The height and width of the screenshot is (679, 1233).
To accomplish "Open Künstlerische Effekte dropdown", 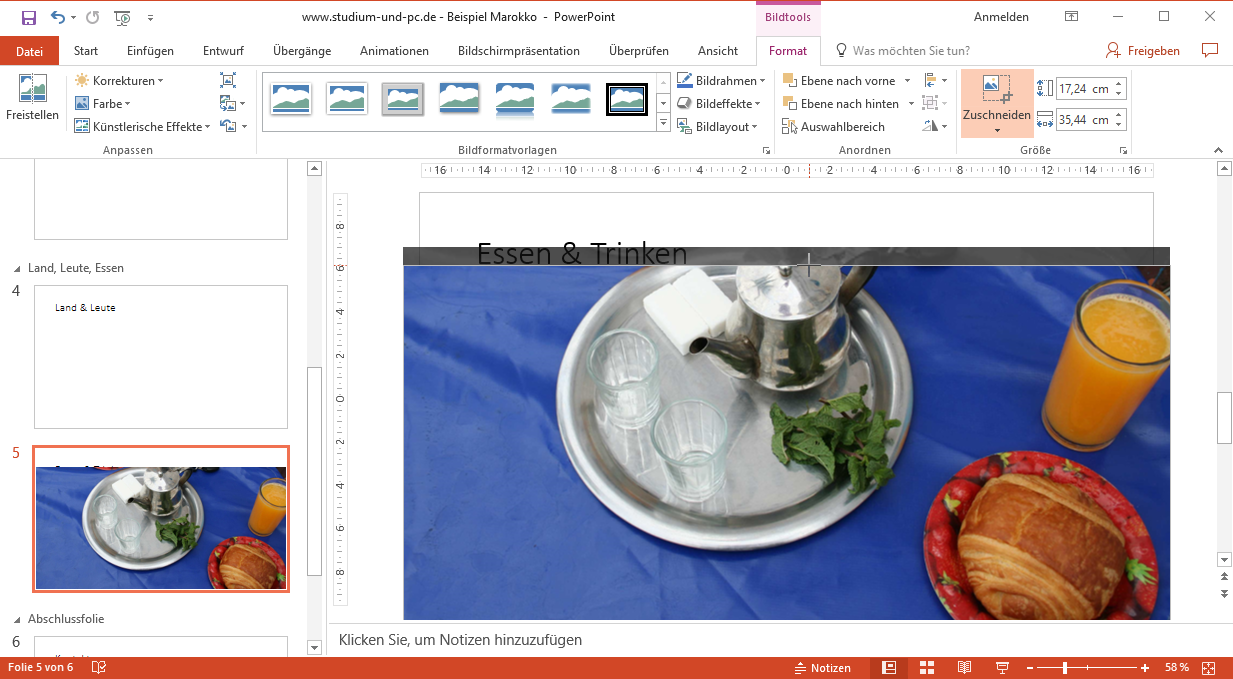I will [x=142, y=126].
